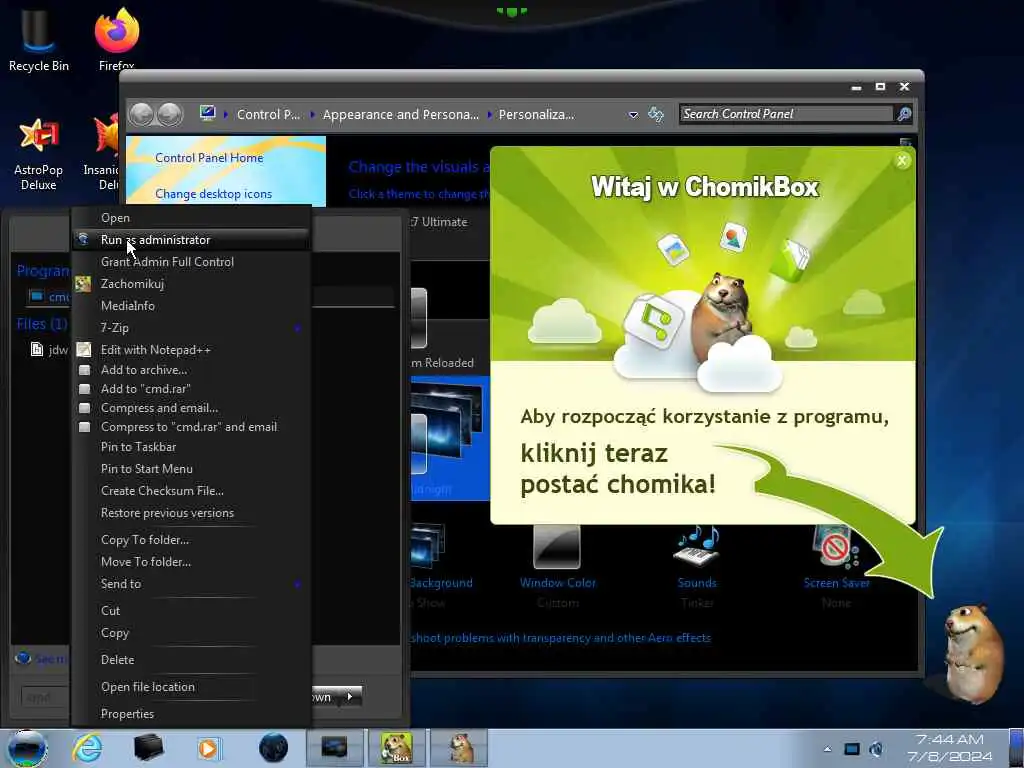Select the blue highlighted theme thumbnail
1024x768 pixels.
(x=449, y=438)
